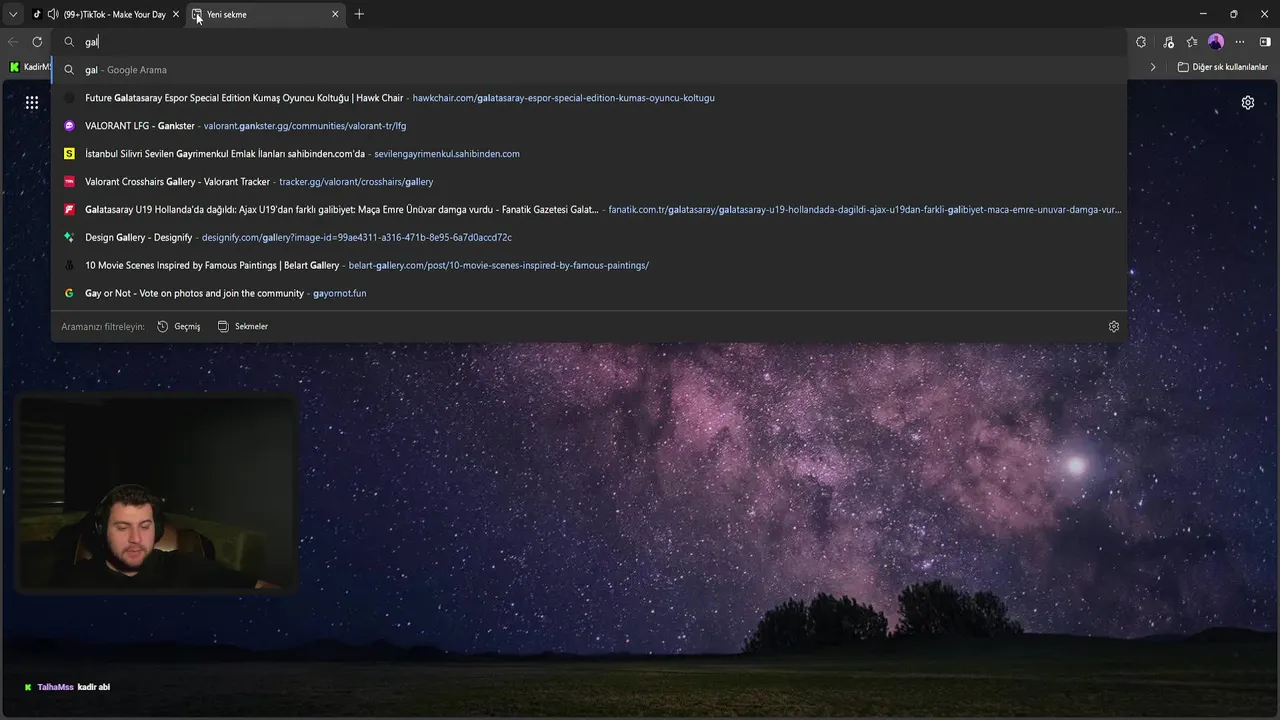
Task: Open the tab actions dropdown arrow
Action: coord(13,14)
